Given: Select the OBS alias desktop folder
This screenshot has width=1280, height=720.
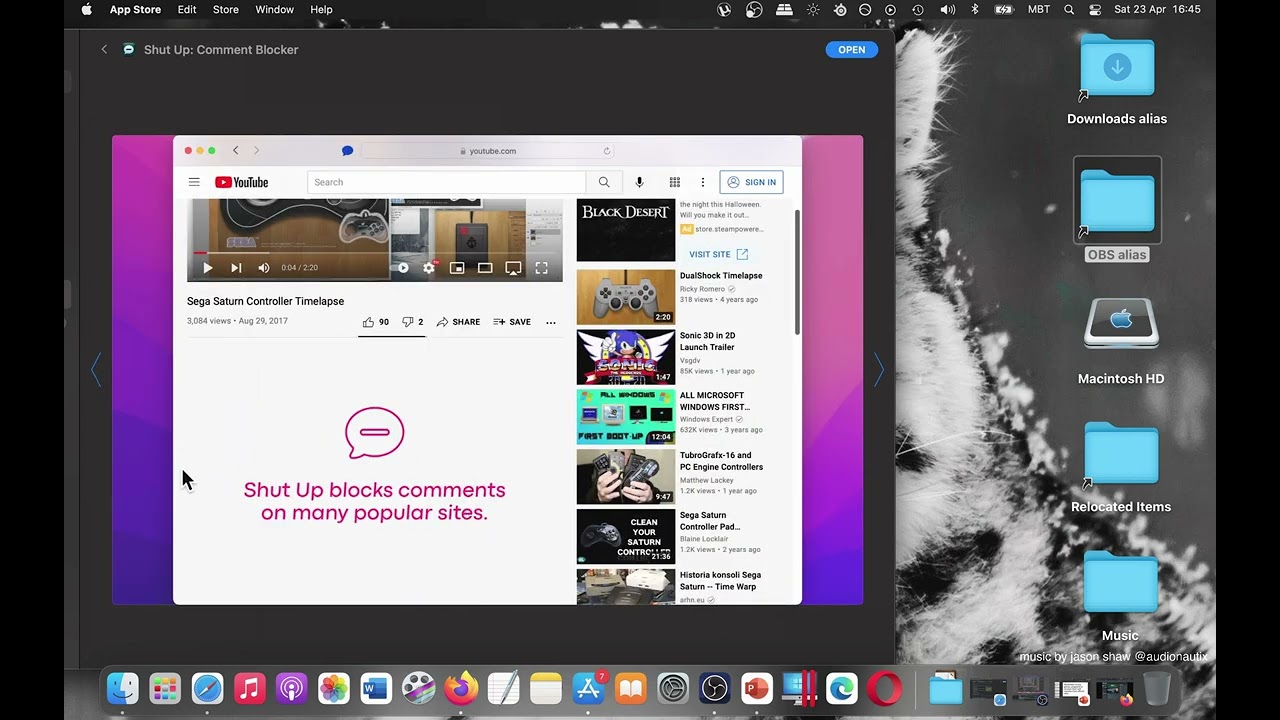Looking at the screenshot, I should (1117, 210).
